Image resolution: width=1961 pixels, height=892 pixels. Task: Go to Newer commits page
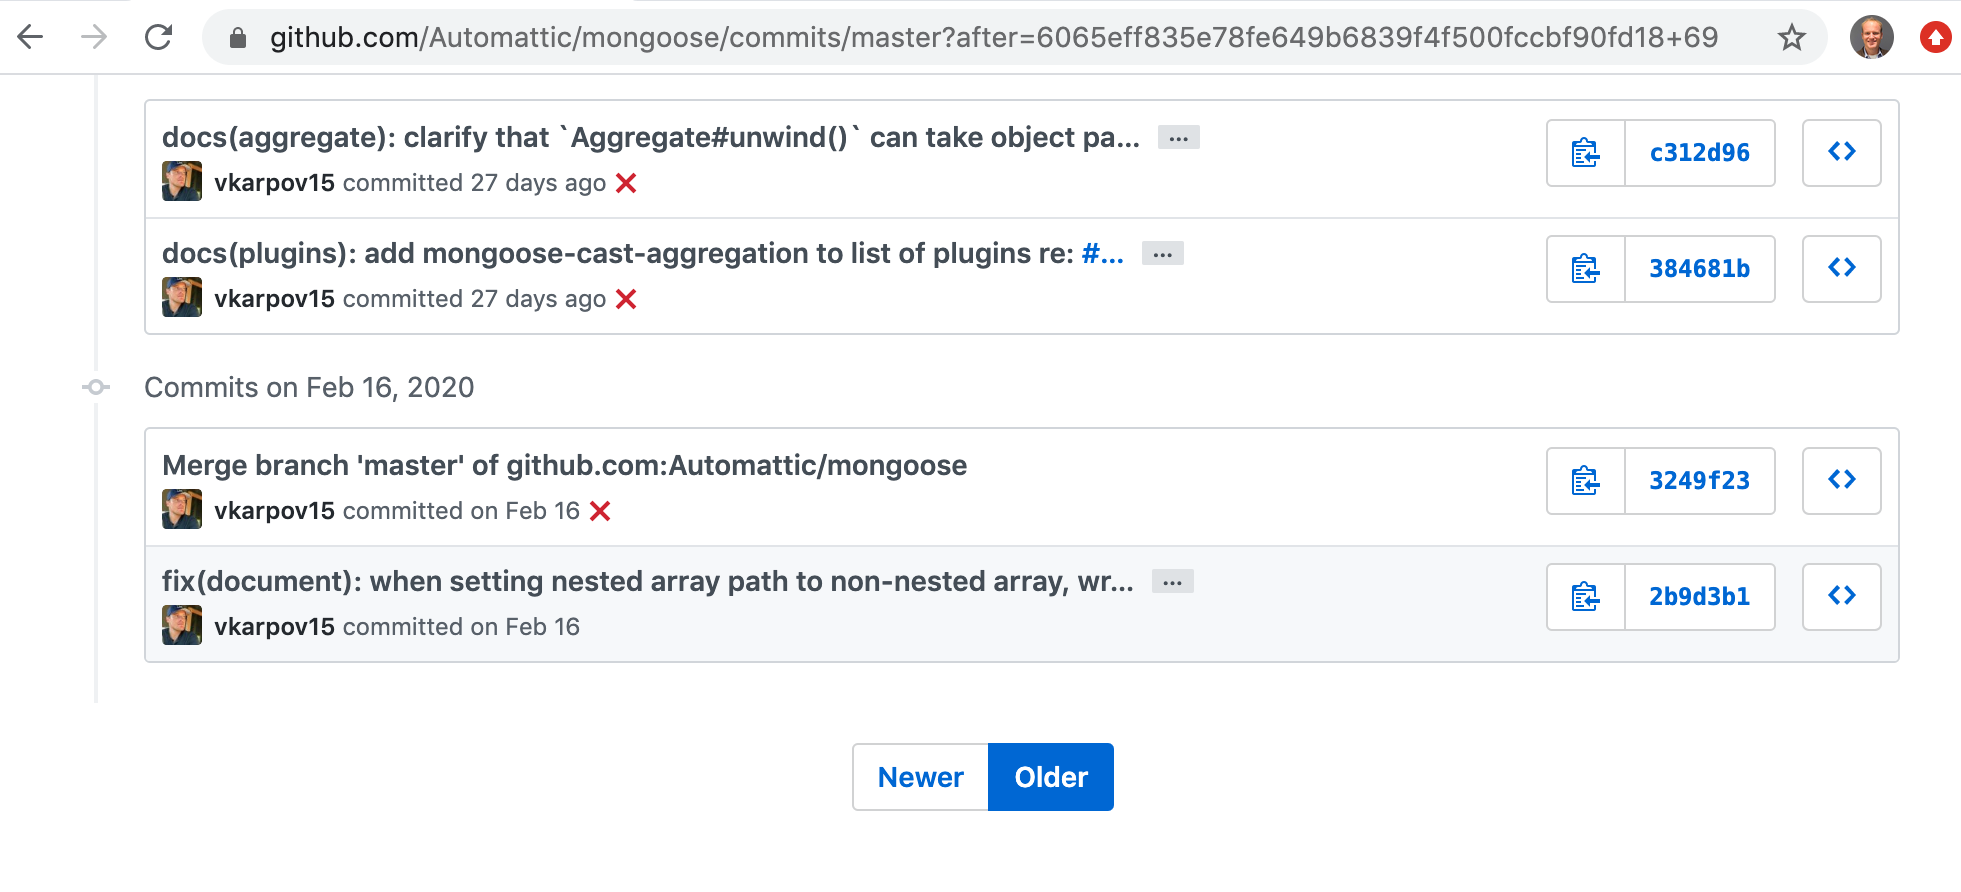click(920, 777)
